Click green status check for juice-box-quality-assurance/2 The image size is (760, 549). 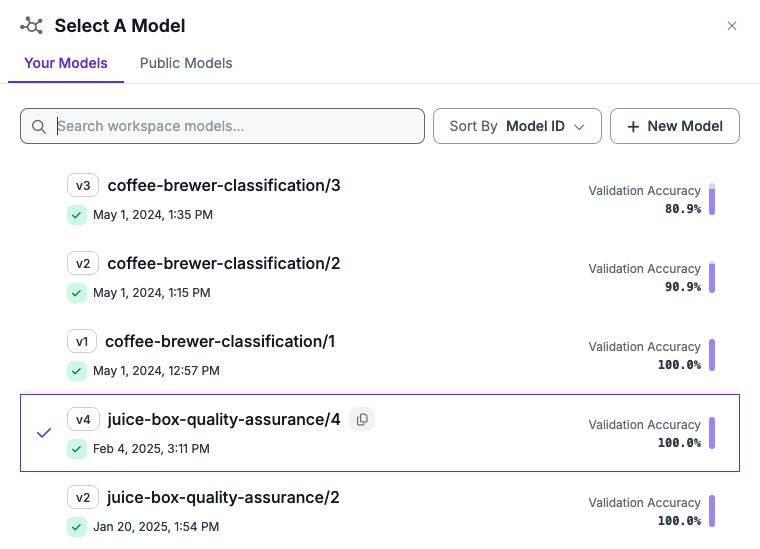76,527
